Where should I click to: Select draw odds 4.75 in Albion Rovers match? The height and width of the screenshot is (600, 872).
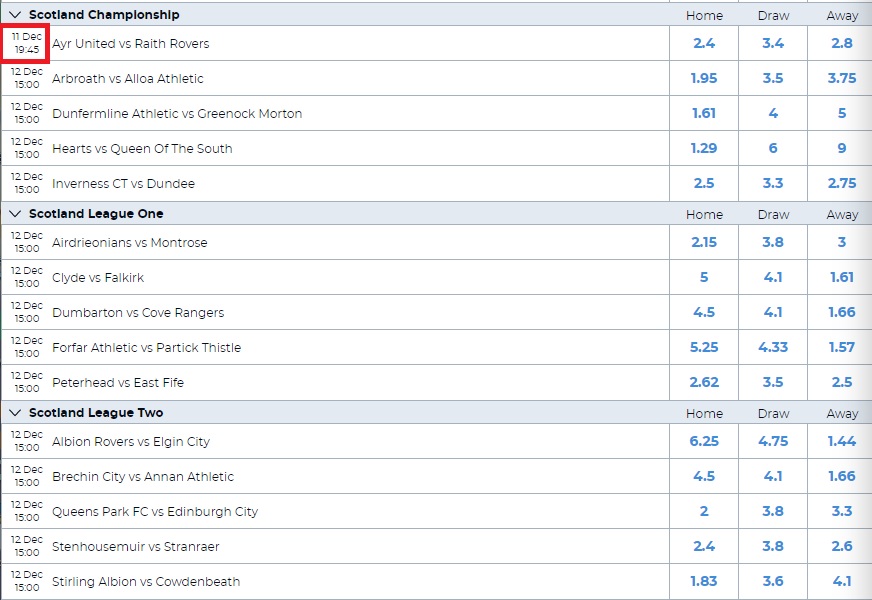tap(773, 442)
